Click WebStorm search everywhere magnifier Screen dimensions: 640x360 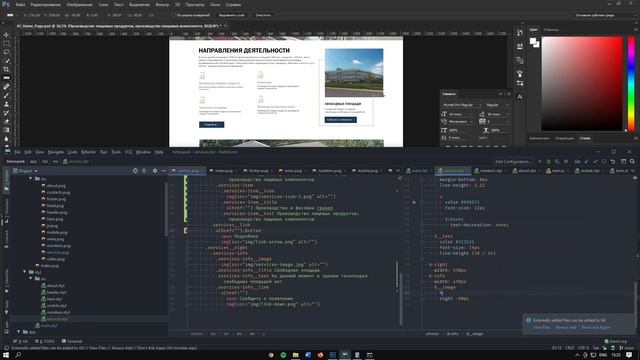tap(632, 162)
